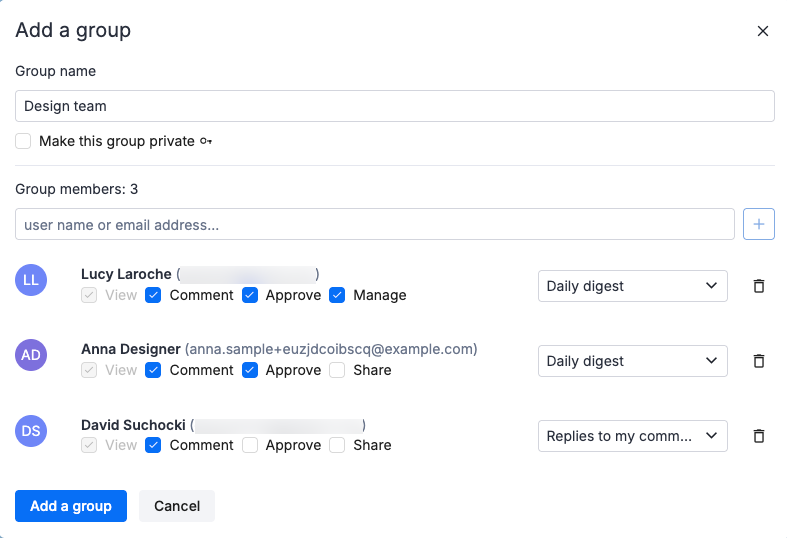Enable Make this group private checkbox
The width and height of the screenshot is (787, 538).
click(x=23, y=141)
